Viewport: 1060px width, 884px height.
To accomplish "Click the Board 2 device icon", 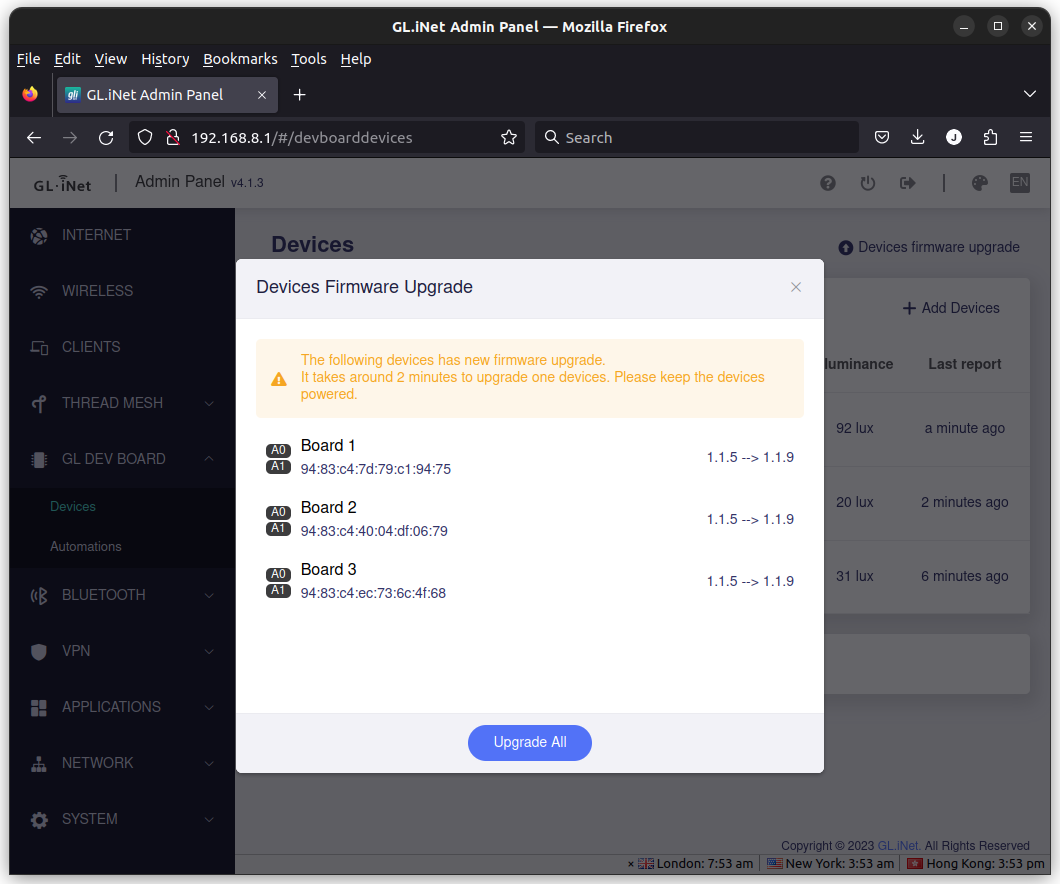I will point(278,520).
